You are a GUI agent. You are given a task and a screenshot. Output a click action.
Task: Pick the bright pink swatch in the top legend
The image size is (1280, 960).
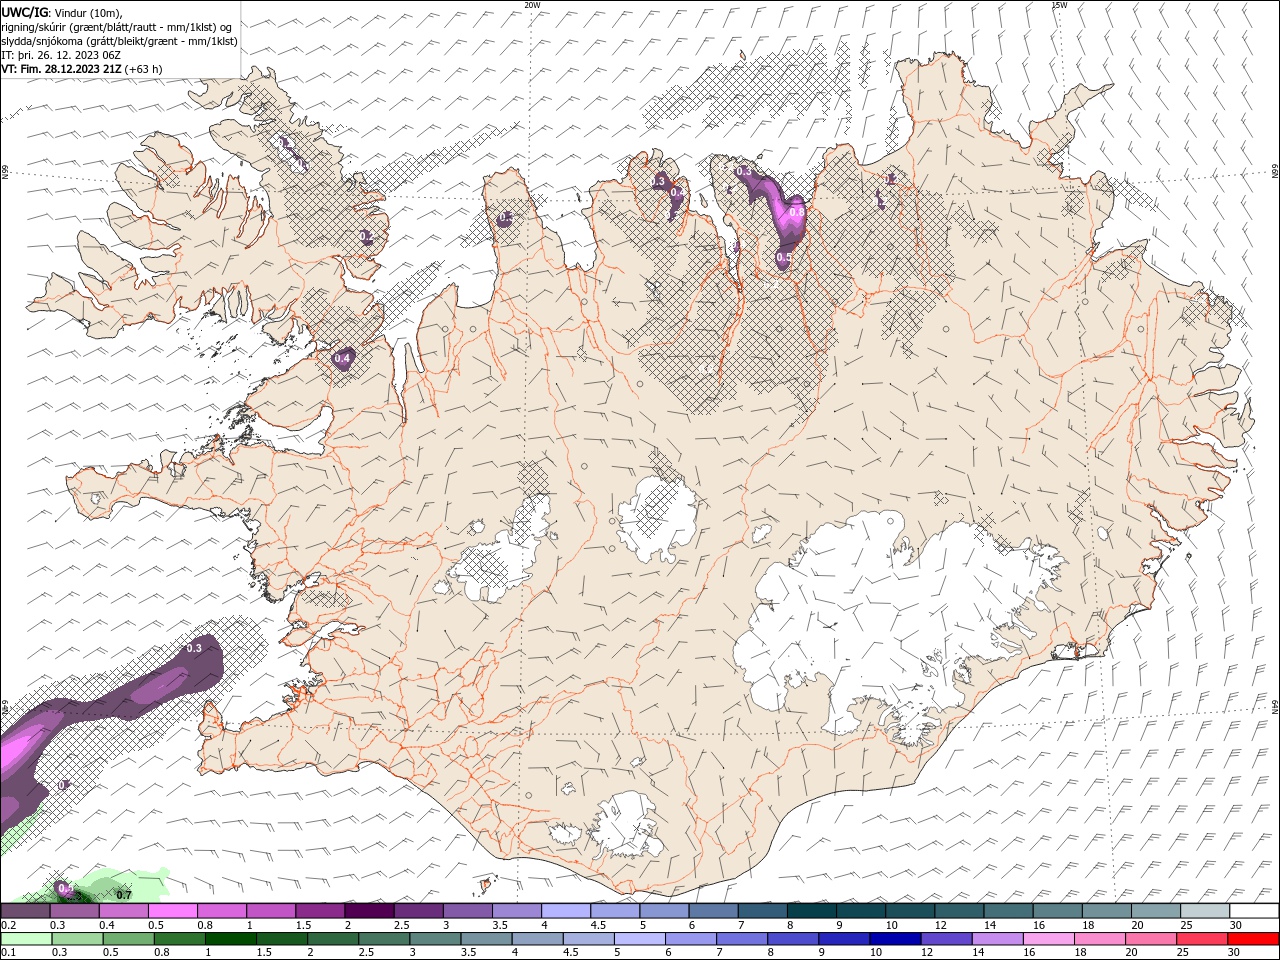pos(172,911)
